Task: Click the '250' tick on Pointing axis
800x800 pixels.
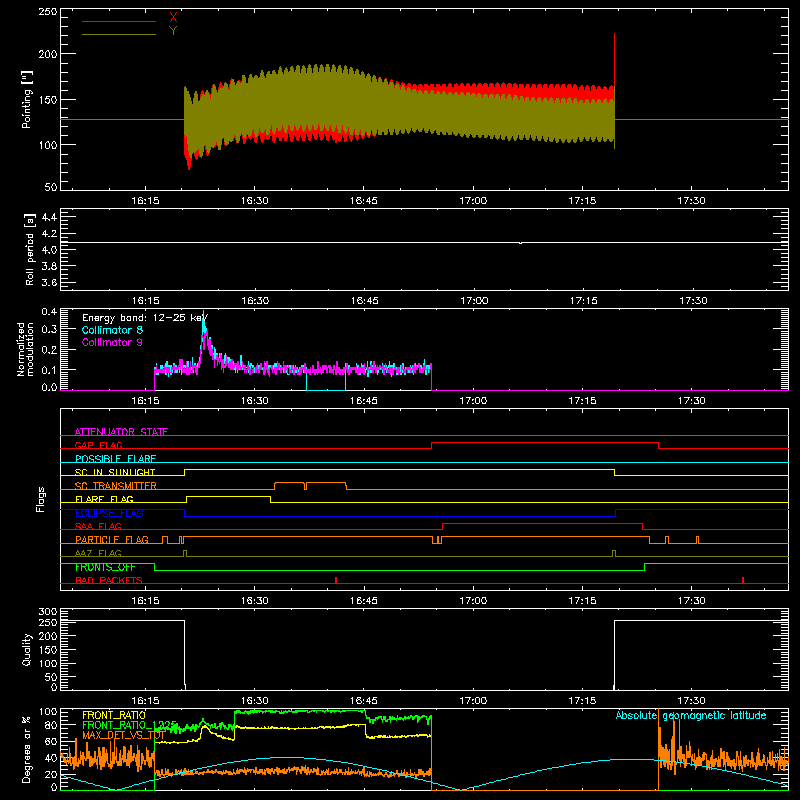Action: pyautogui.click(x=48, y=12)
